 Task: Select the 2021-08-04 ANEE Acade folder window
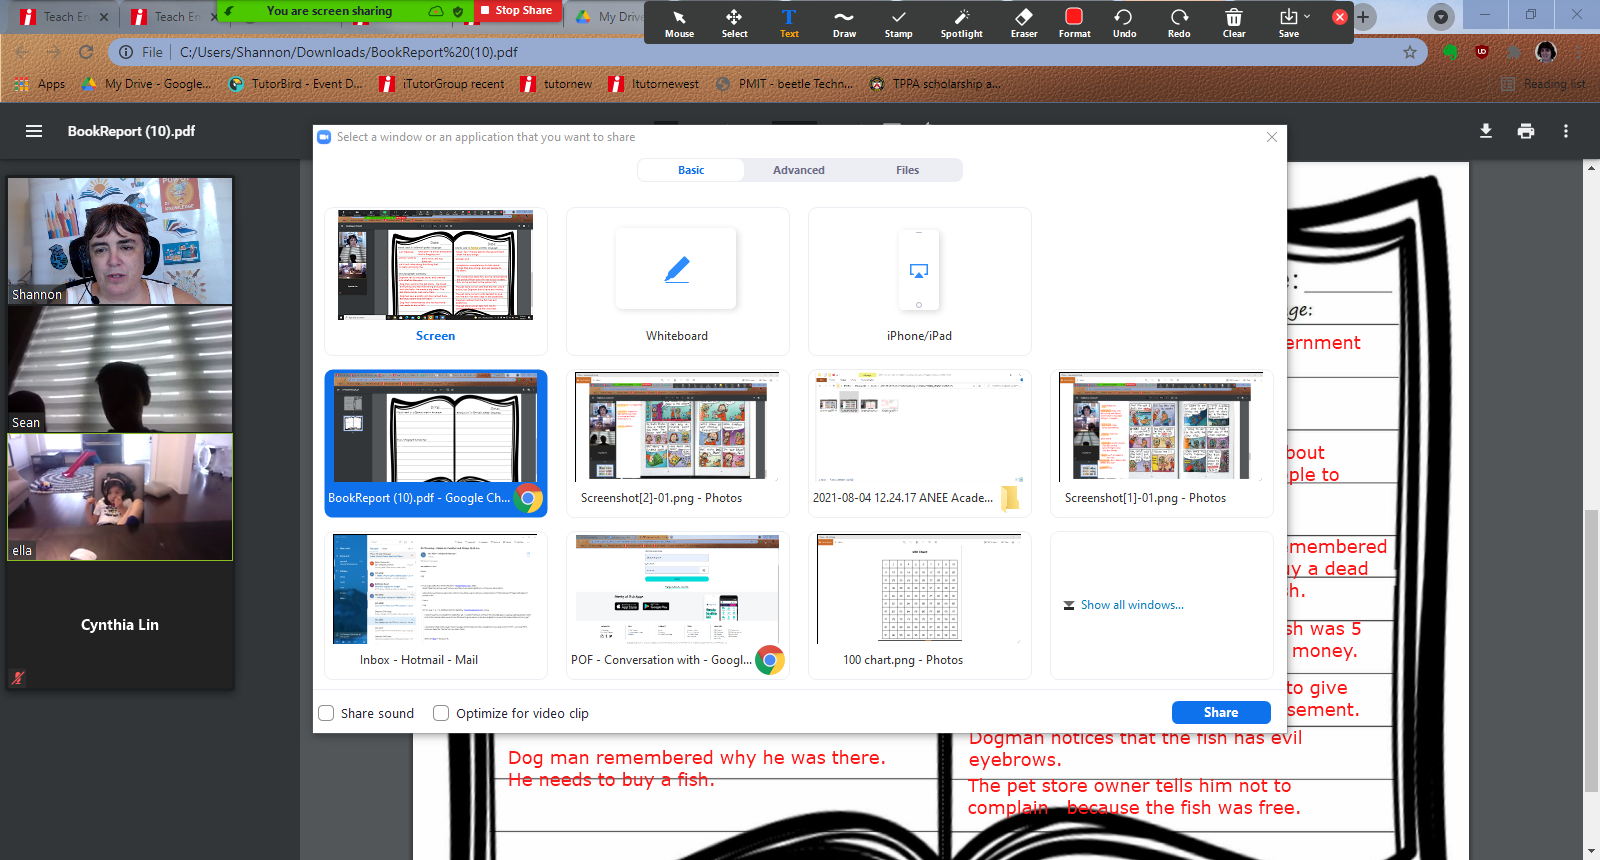pos(920,443)
